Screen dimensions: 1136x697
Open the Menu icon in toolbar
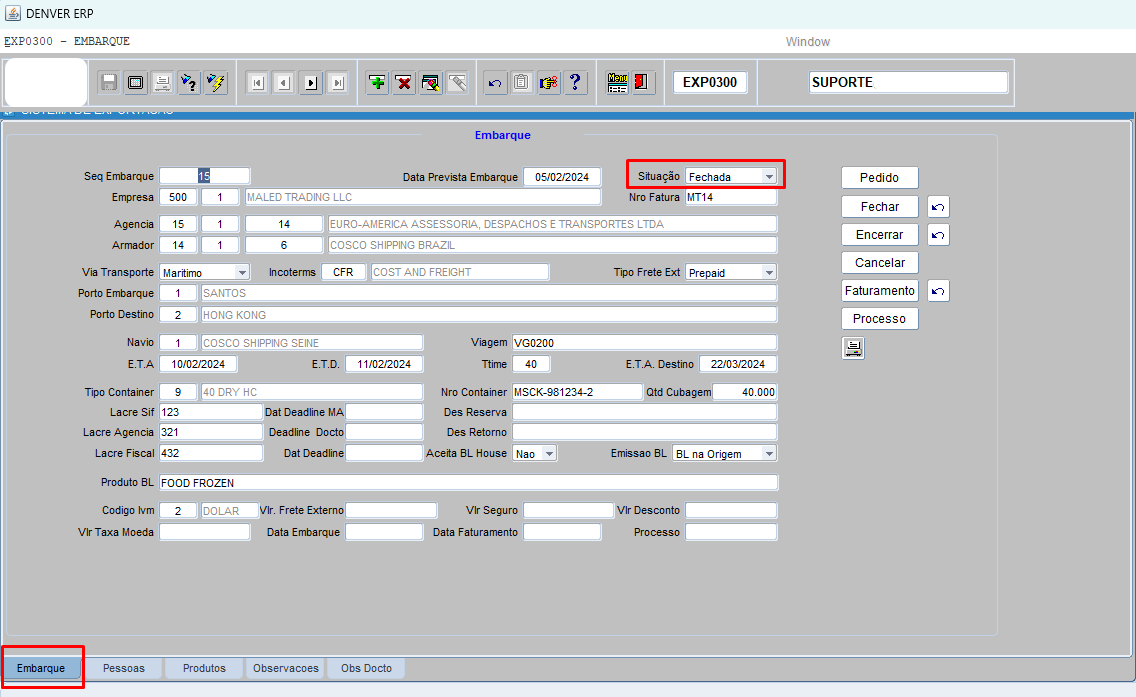[617, 83]
